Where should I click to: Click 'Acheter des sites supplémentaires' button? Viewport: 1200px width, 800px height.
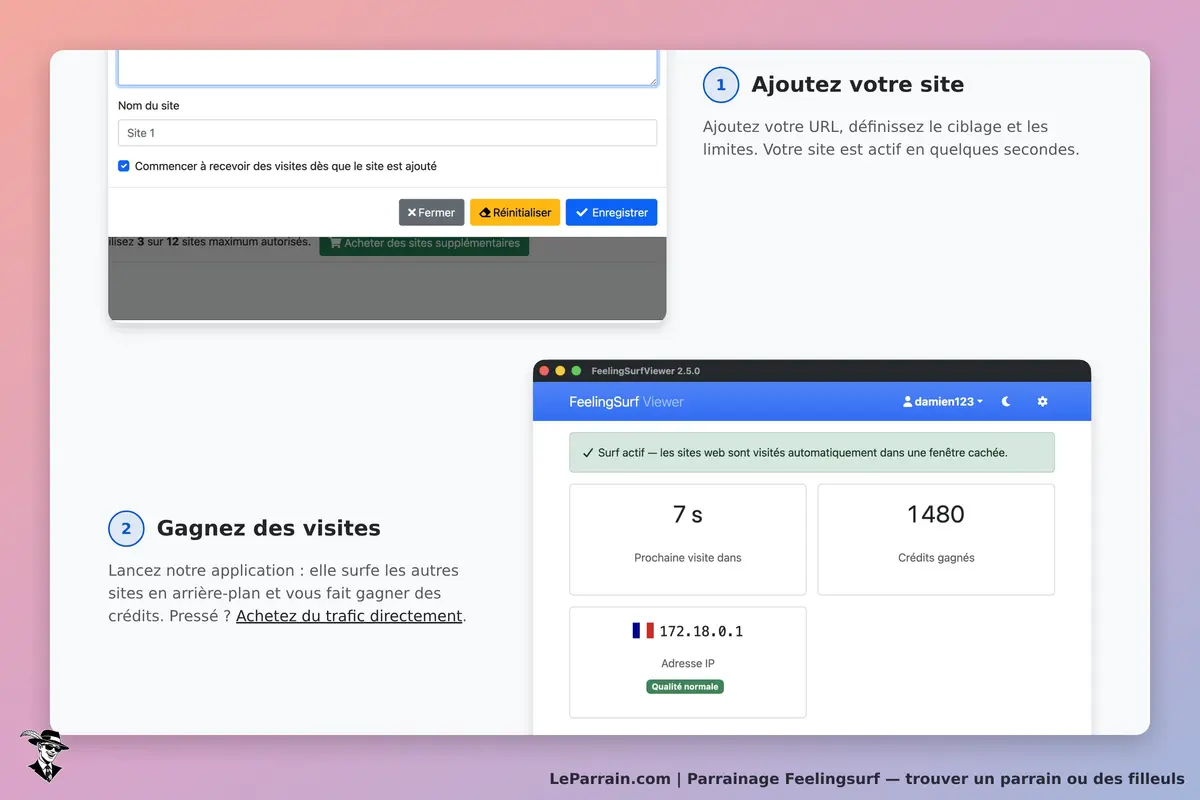[x=424, y=243]
